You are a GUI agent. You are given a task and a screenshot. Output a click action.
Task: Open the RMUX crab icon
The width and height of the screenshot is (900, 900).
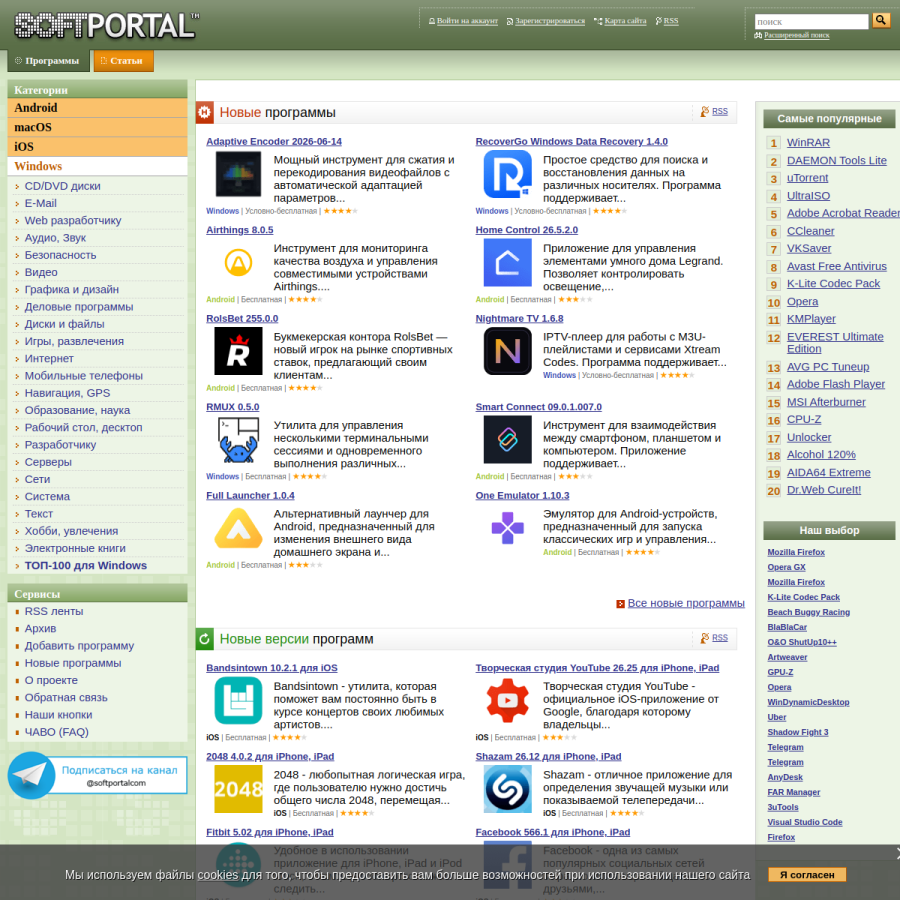click(x=238, y=440)
